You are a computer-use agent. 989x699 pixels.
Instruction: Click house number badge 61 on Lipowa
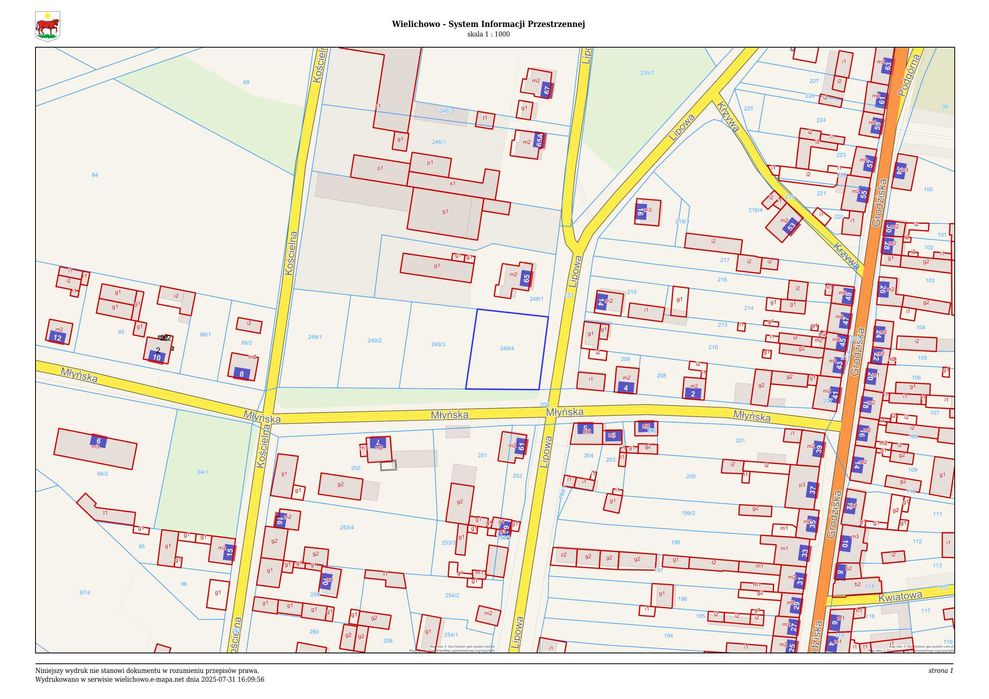521,445
